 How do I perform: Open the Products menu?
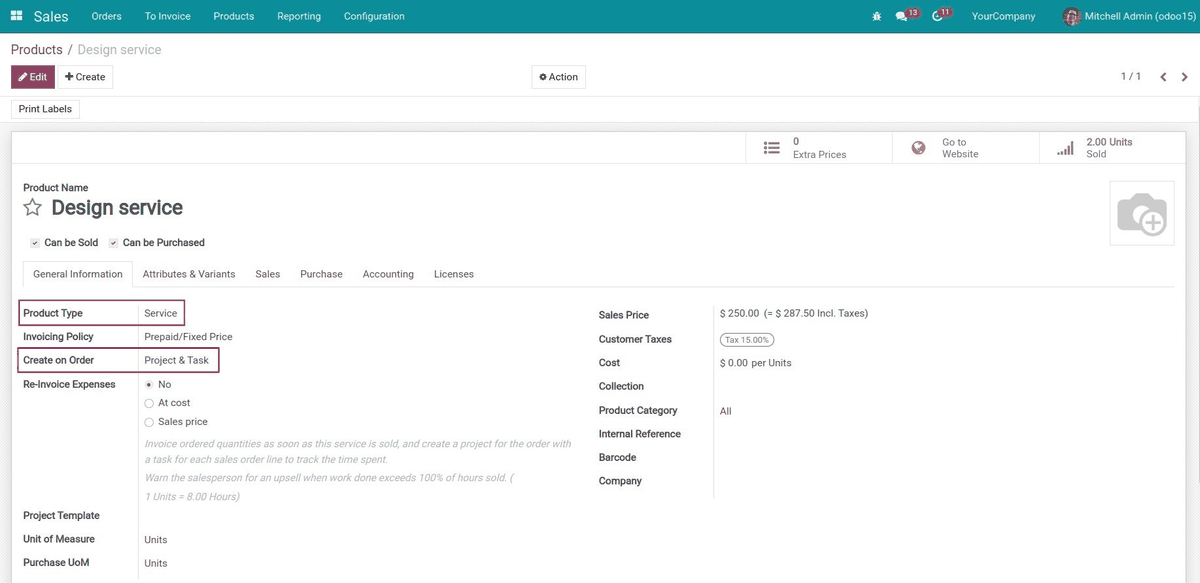tap(234, 16)
